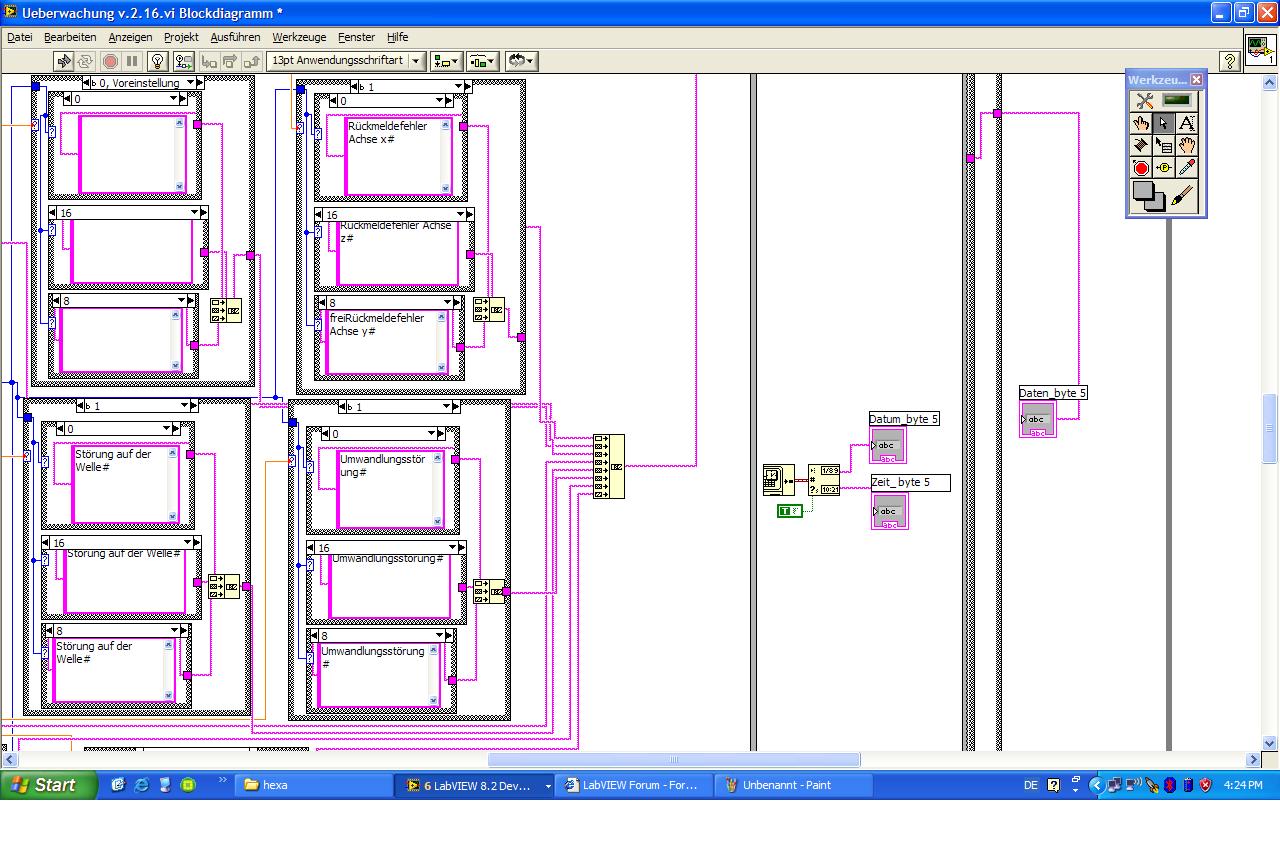
Task: Open the Ausführen menu
Action: coord(235,37)
